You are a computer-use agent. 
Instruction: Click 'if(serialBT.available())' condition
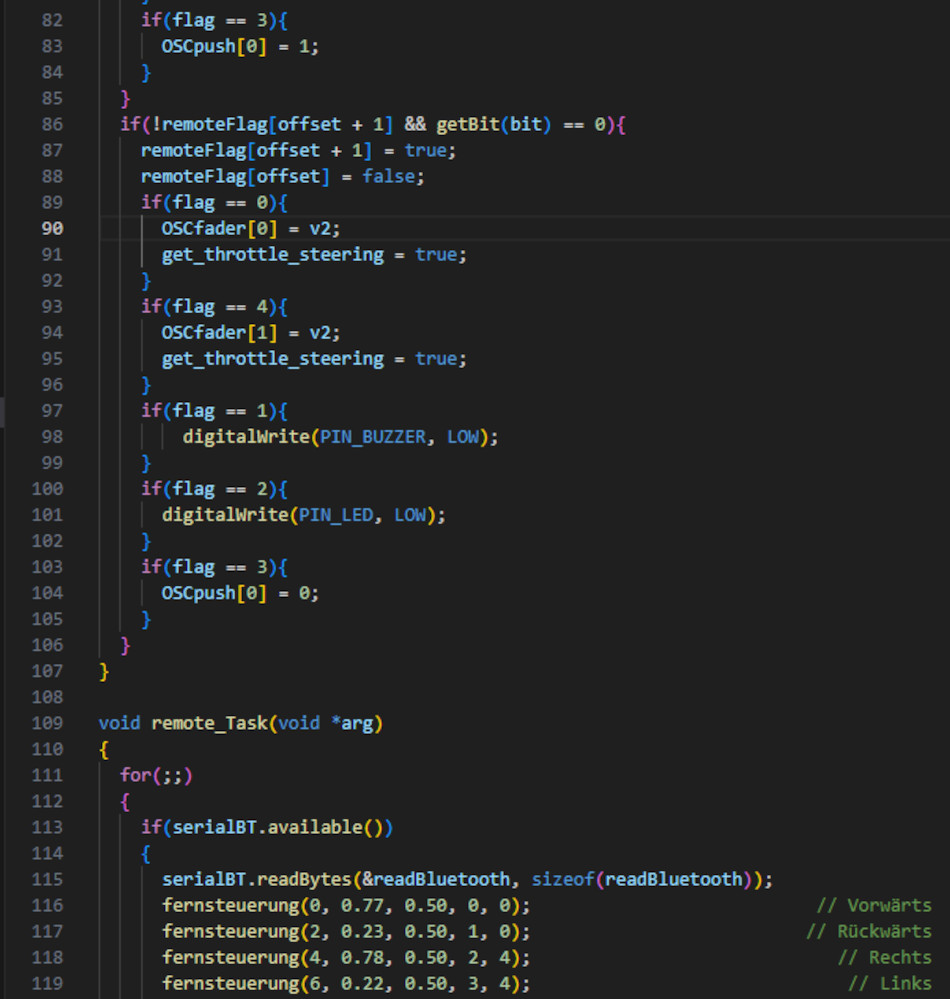click(266, 828)
